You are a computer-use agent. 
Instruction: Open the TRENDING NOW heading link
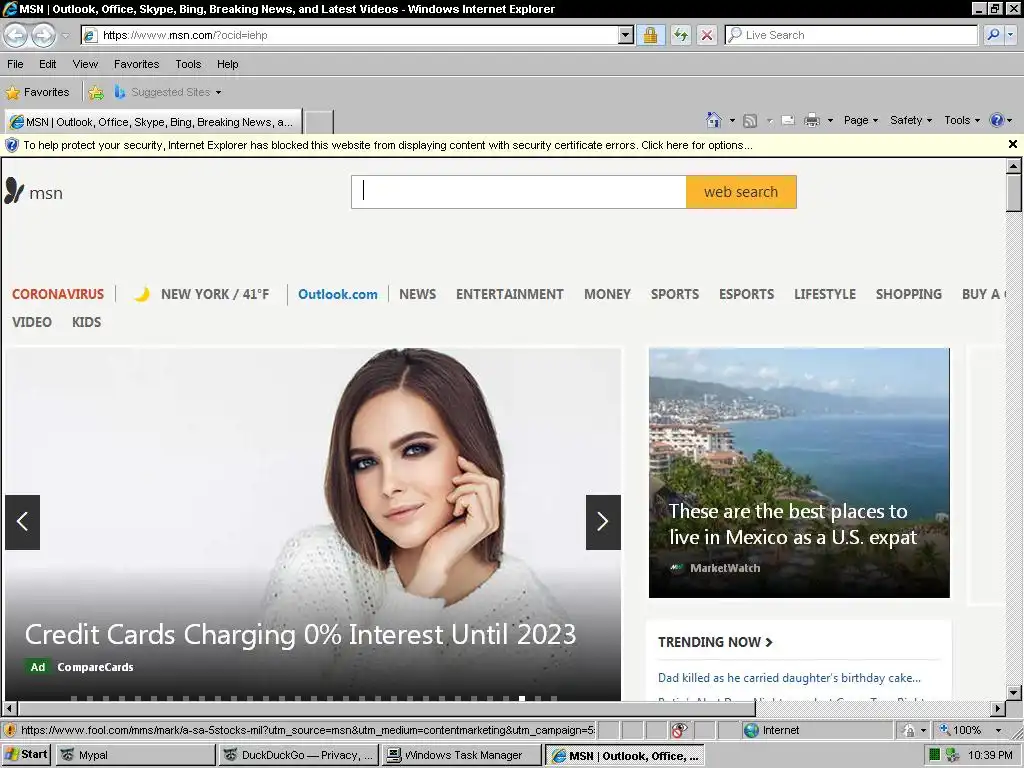coord(715,642)
